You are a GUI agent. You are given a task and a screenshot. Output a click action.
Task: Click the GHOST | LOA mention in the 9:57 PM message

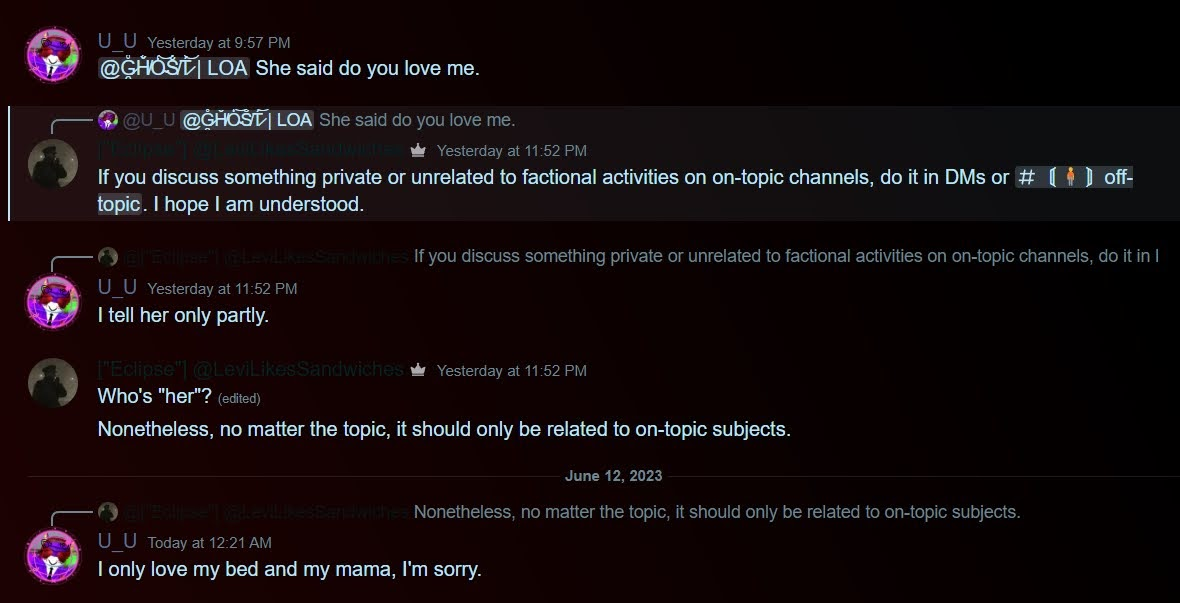click(174, 69)
